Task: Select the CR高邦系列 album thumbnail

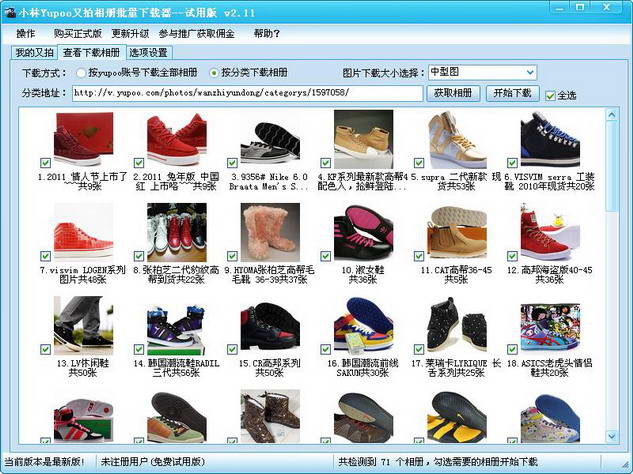Action: tap(270, 326)
